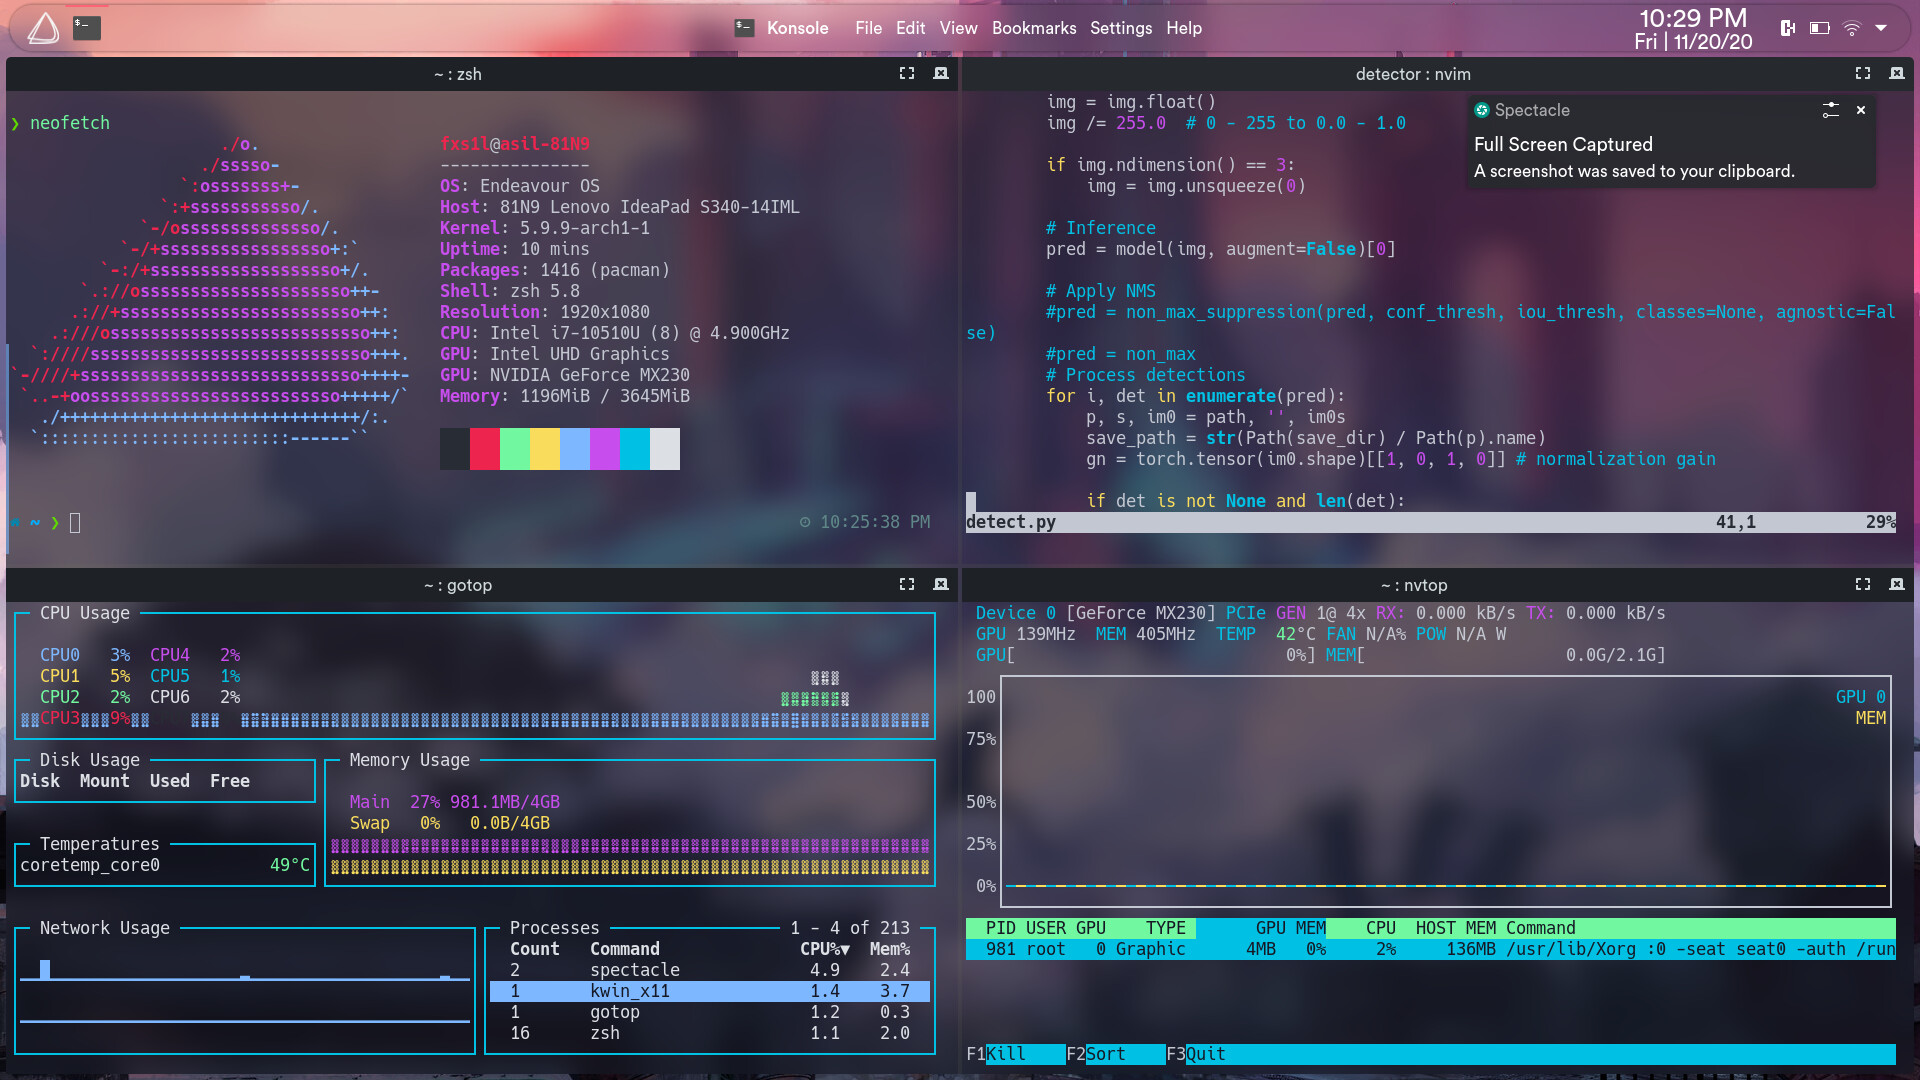Click F2 Sort in nvtop

pos(1105,1054)
